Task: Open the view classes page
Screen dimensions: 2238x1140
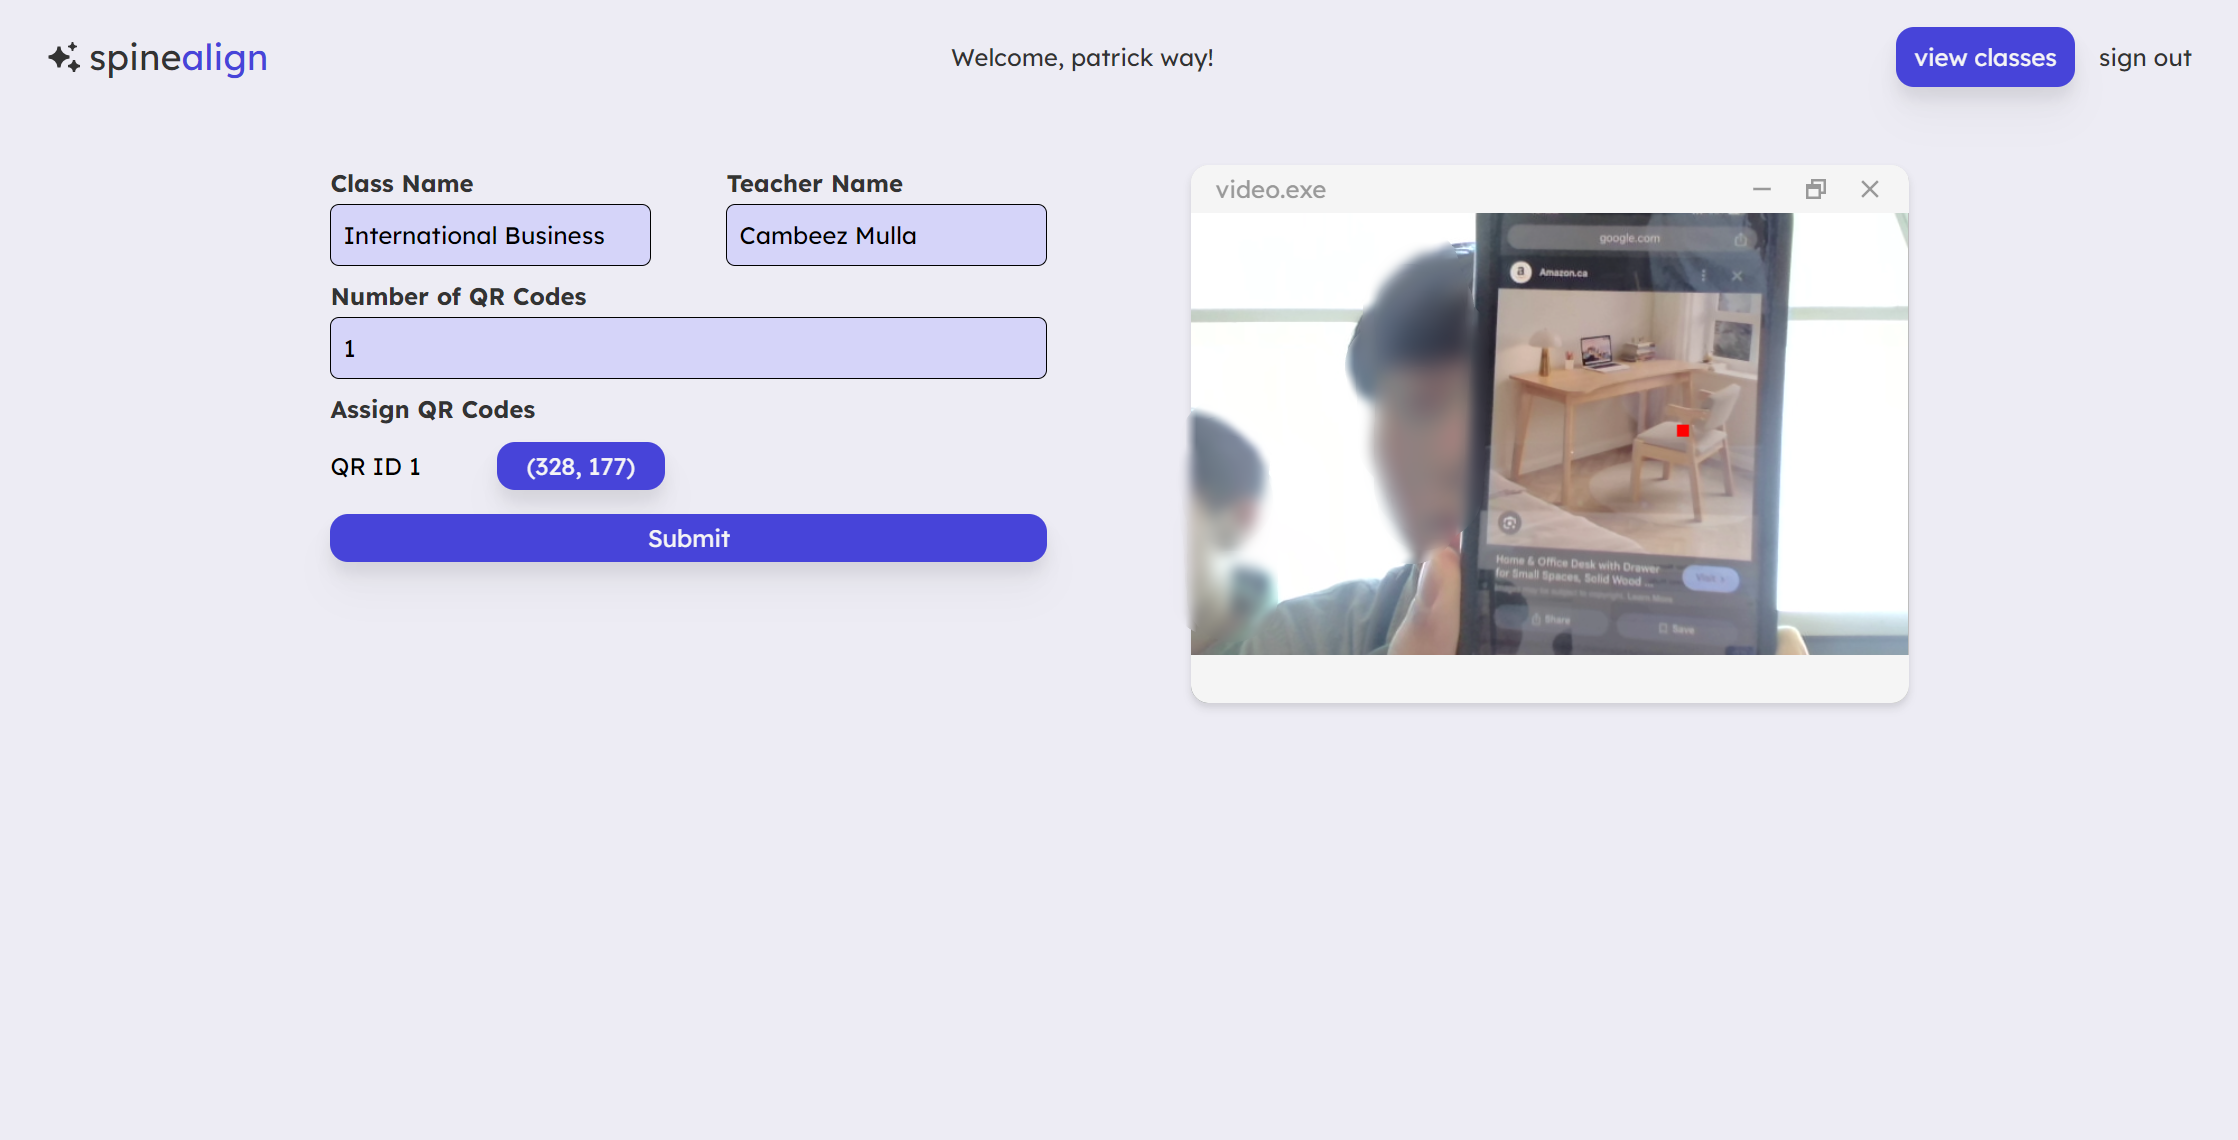Action: point(1984,57)
